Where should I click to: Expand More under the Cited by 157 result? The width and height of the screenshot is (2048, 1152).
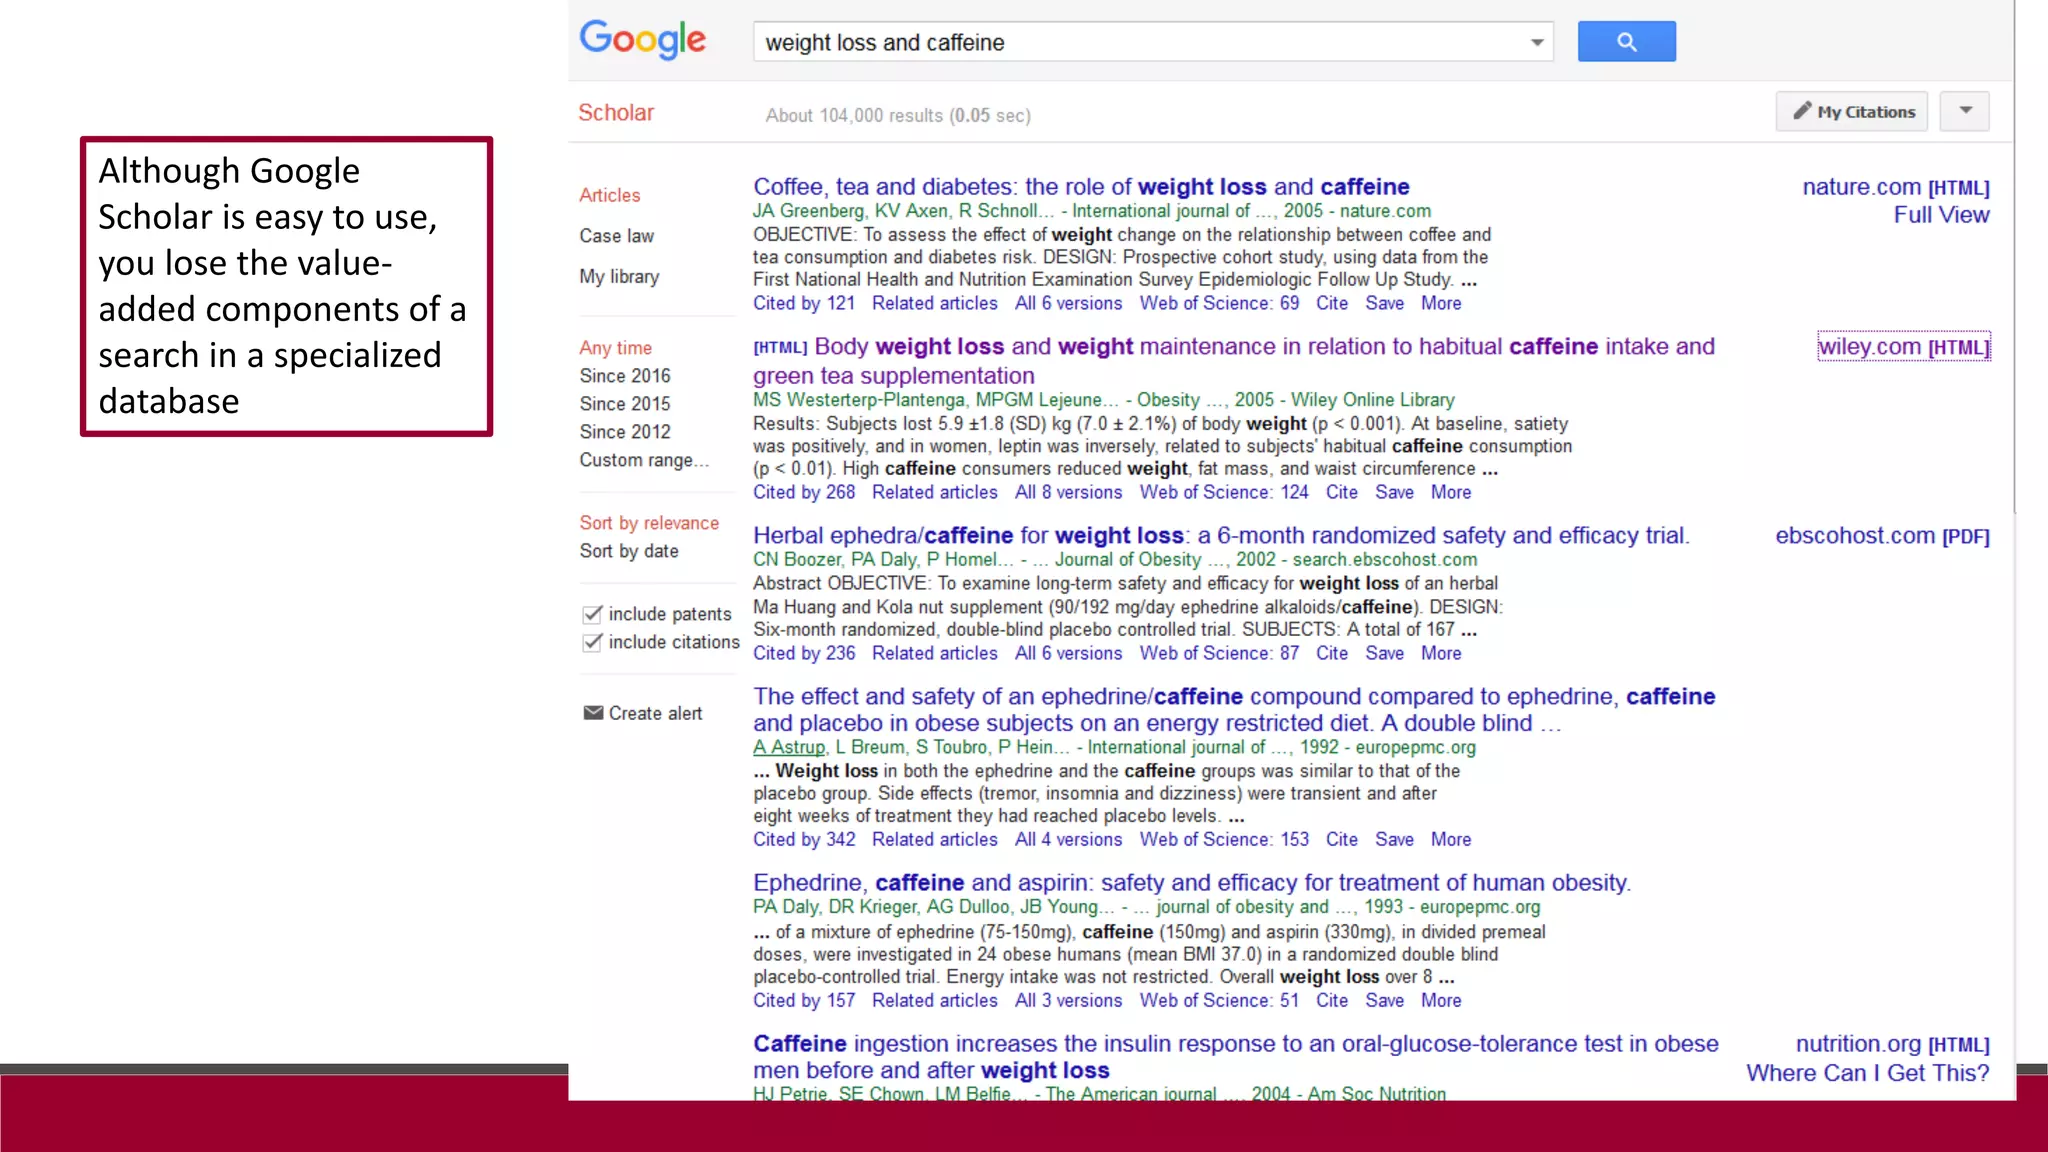tap(1441, 1000)
